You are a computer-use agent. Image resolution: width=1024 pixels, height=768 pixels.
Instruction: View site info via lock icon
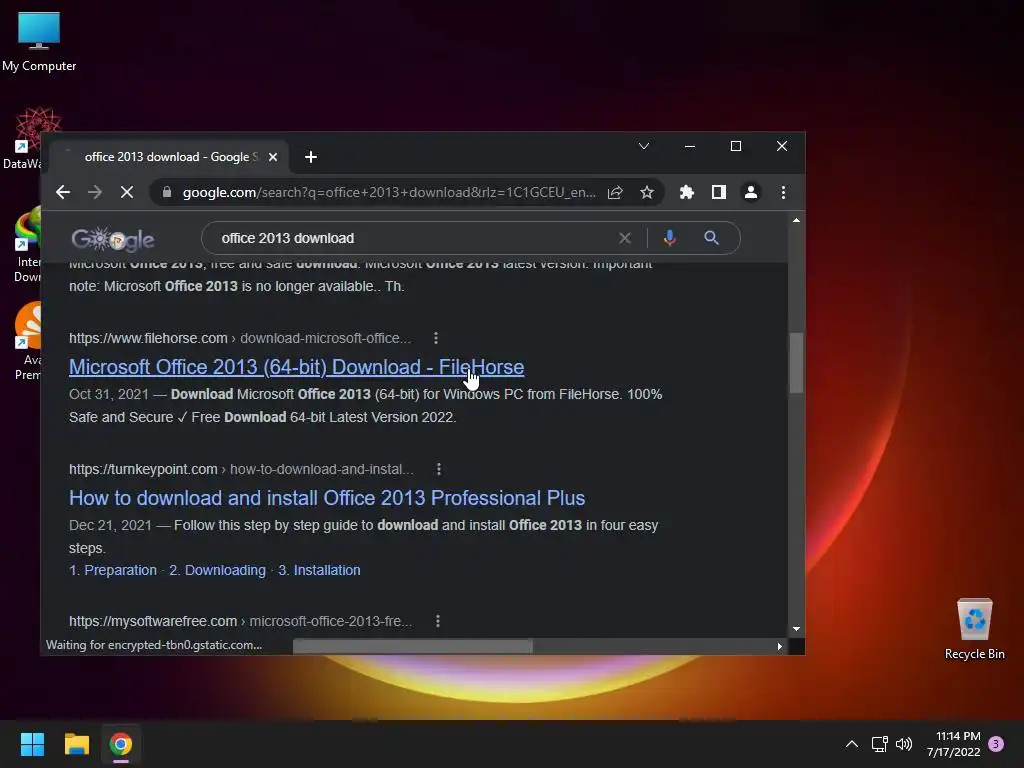tap(167, 192)
